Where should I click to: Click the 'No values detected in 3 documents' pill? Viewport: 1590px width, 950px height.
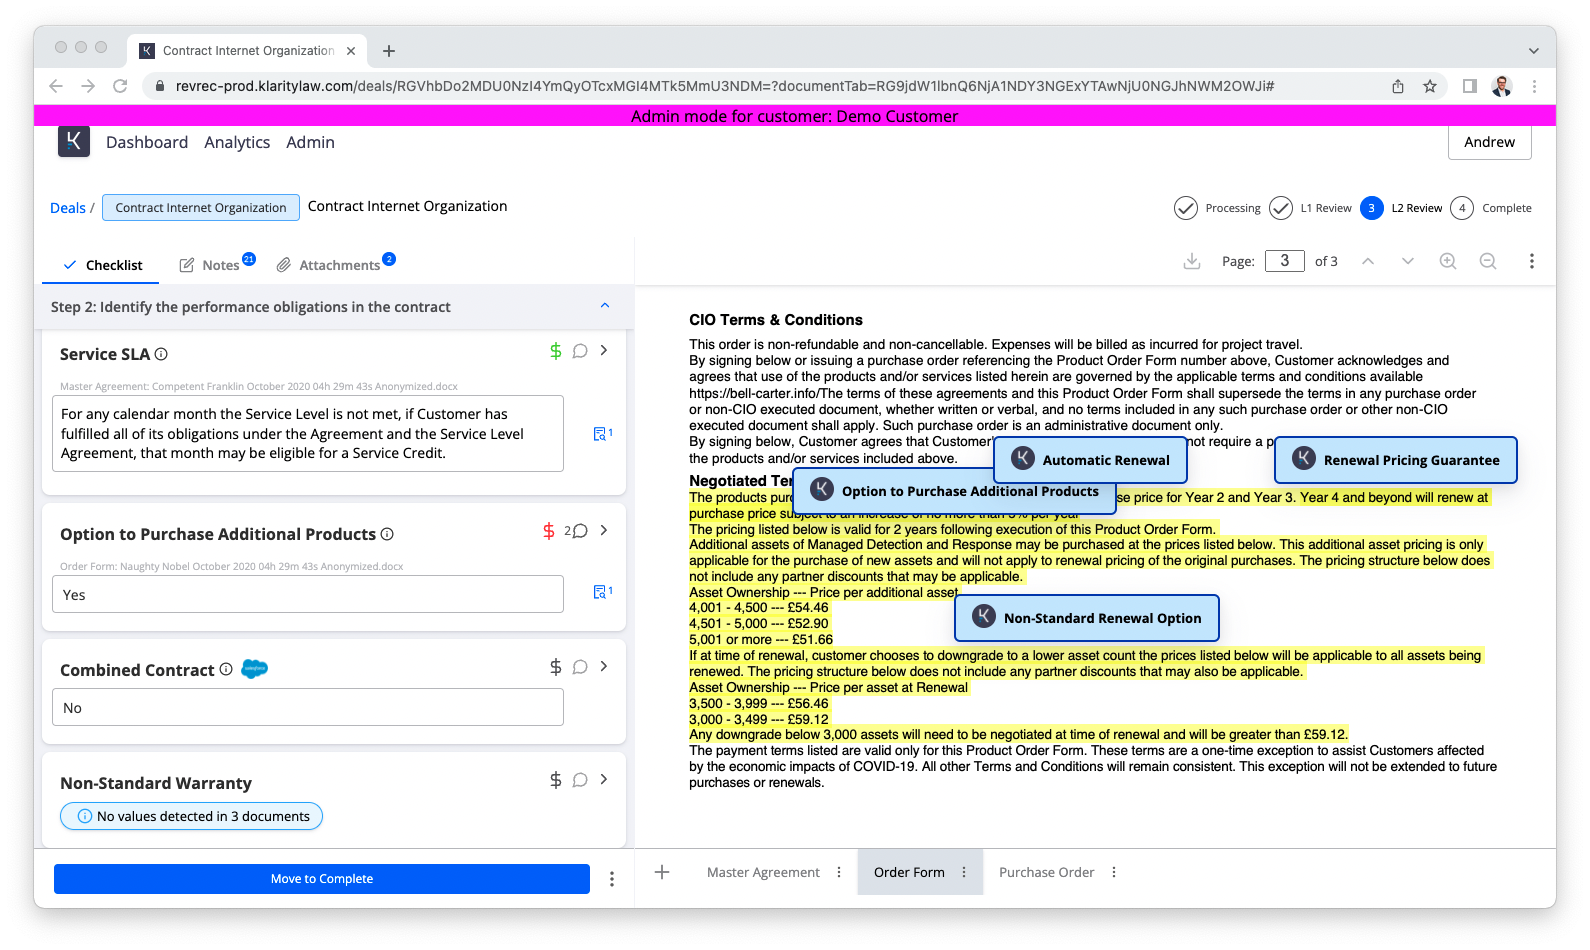[x=191, y=816]
